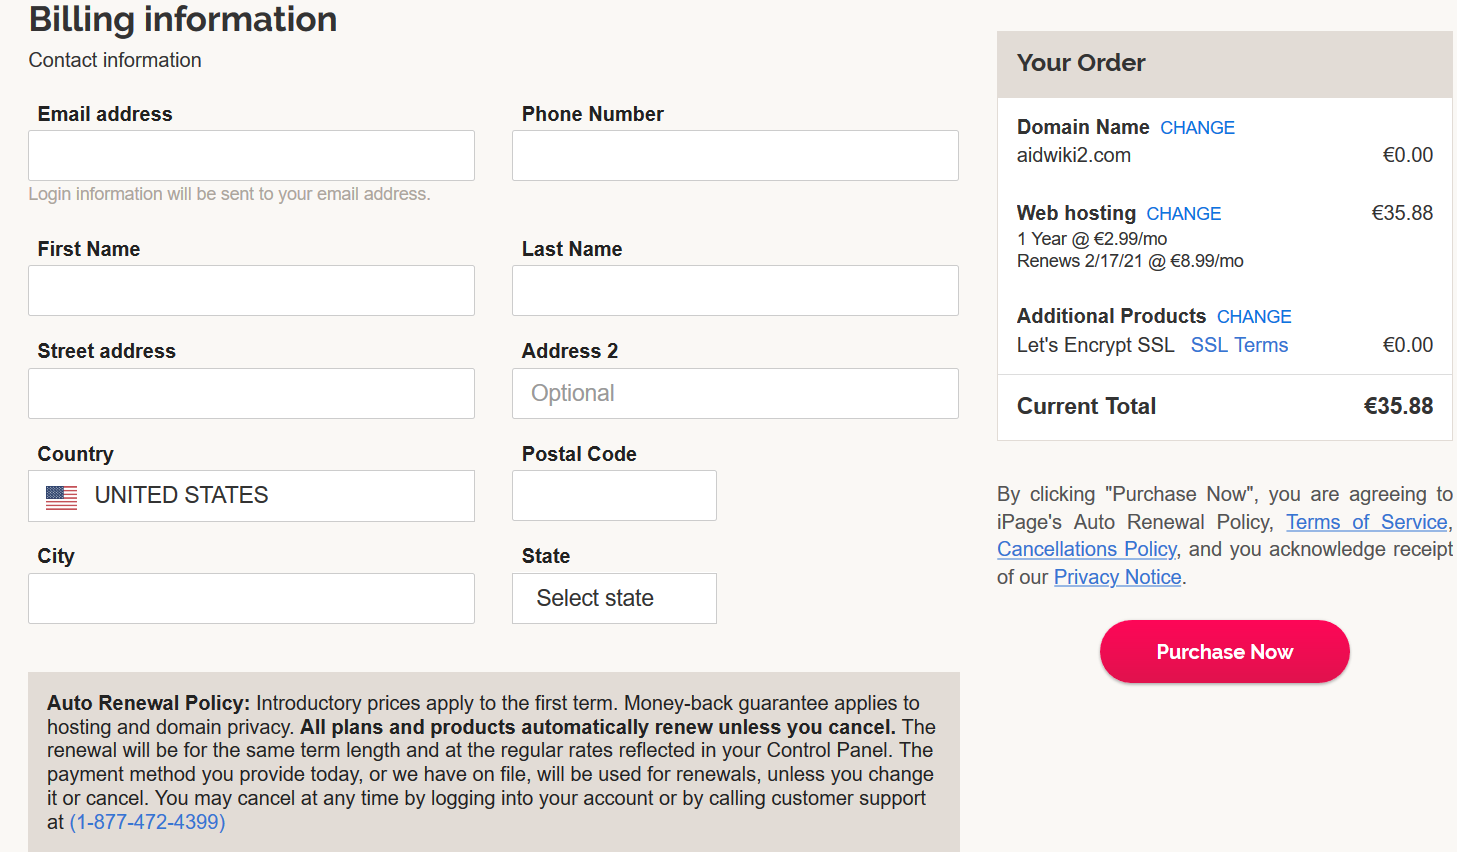Select the Last Name input box
Viewport: 1457px width, 852px height.
[x=735, y=291]
